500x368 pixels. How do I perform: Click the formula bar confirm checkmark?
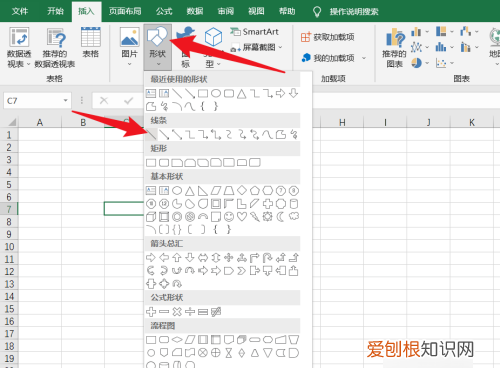point(128,100)
